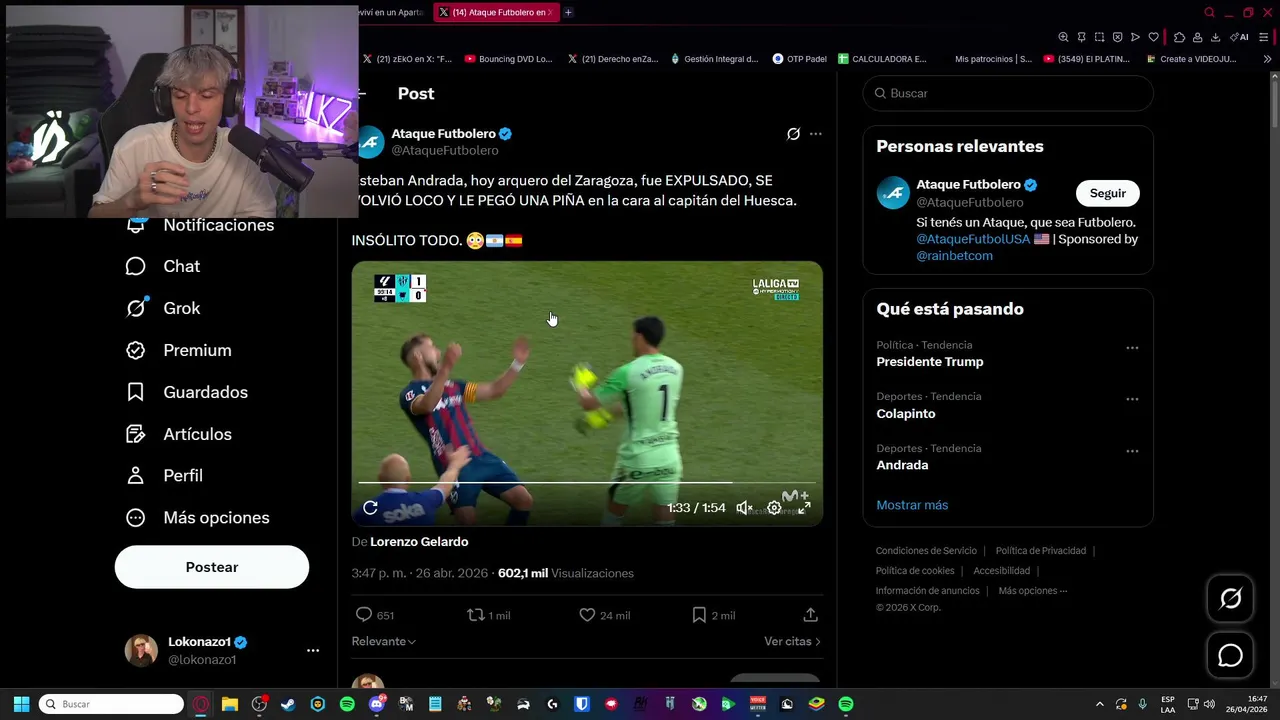1280x720 pixels.
Task: Click the Buscar search field on X
Action: click(x=1008, y=93)
